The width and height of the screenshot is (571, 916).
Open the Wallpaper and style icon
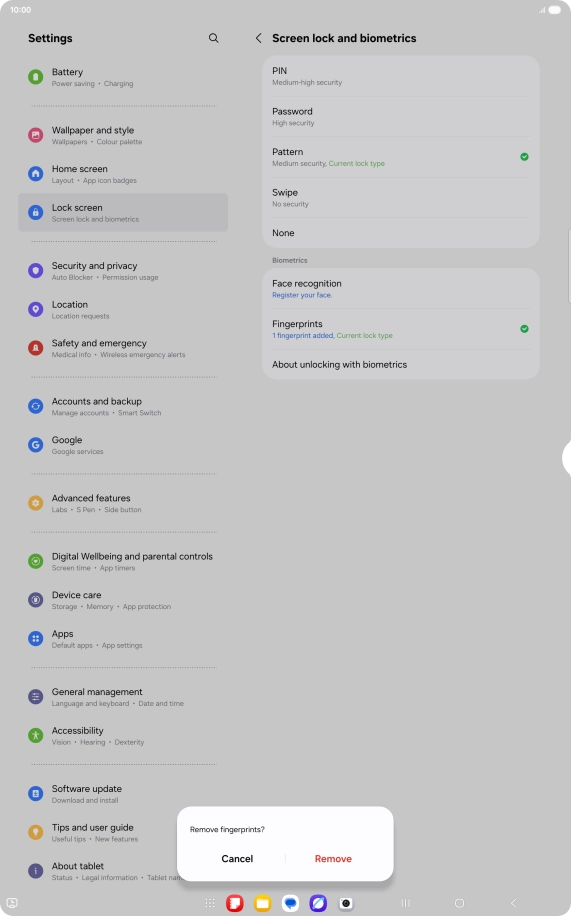[x=36, y=135]
